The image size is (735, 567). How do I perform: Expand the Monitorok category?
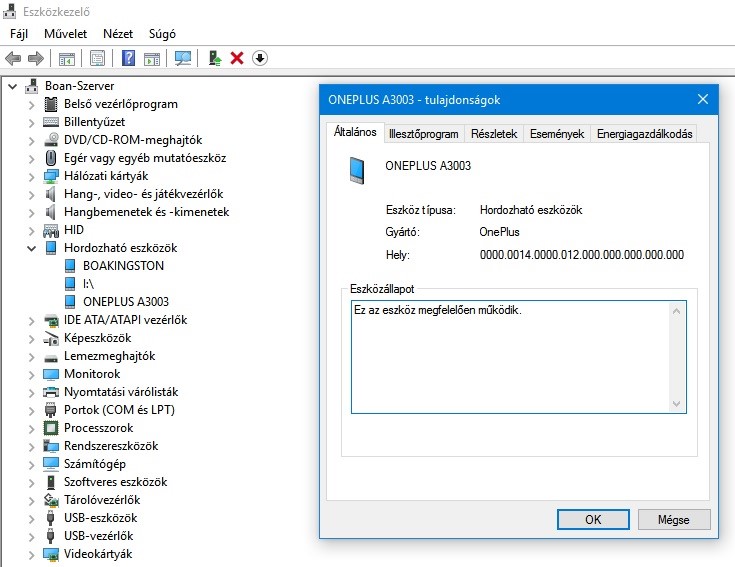pos(31,374)
